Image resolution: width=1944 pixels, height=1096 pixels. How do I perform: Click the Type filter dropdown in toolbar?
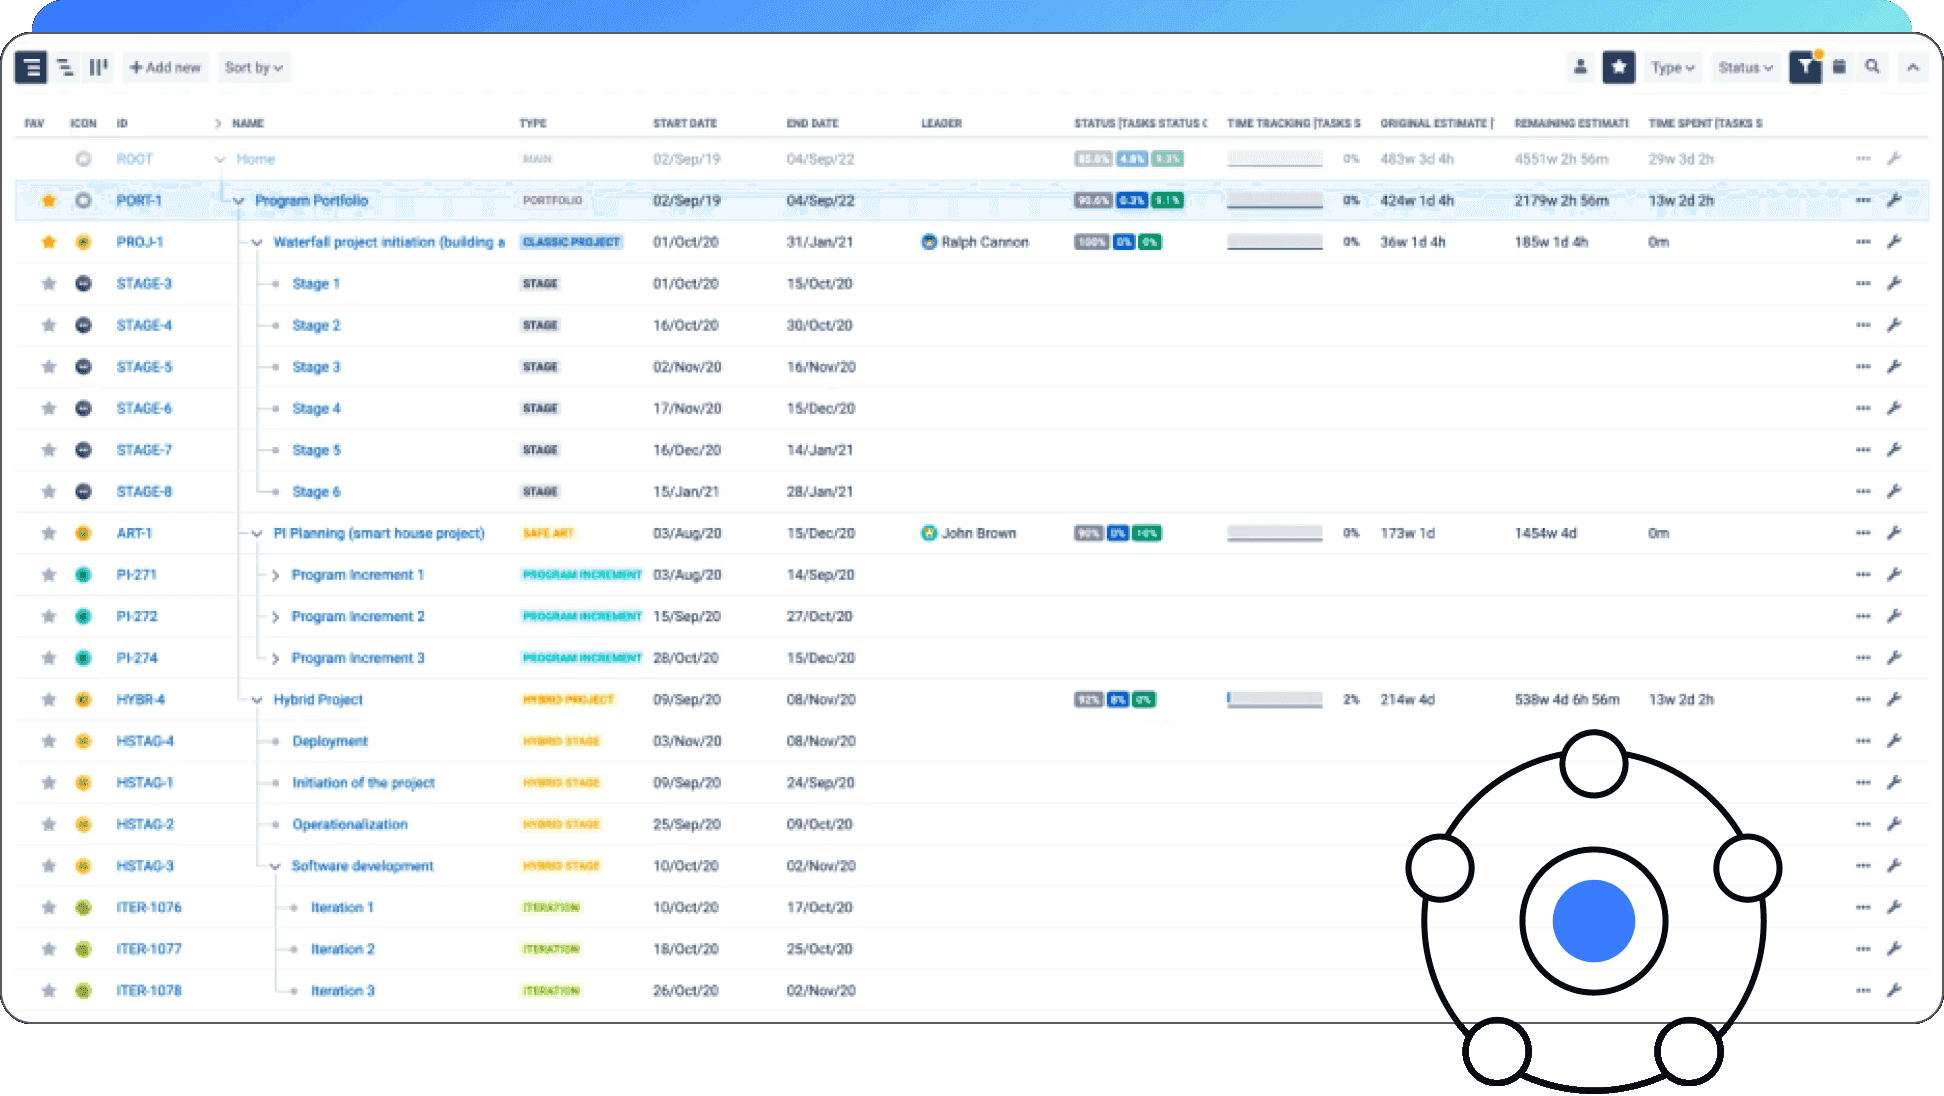1672,67
